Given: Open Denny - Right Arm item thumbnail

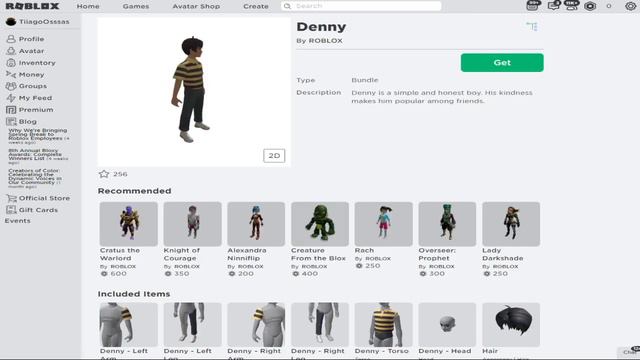Looking at the screenshot, I should click(256, 324).
